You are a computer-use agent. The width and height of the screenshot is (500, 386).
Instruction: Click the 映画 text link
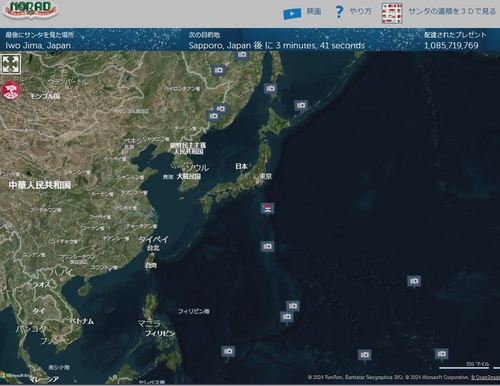pyautogui.click(x=314, y=11)
